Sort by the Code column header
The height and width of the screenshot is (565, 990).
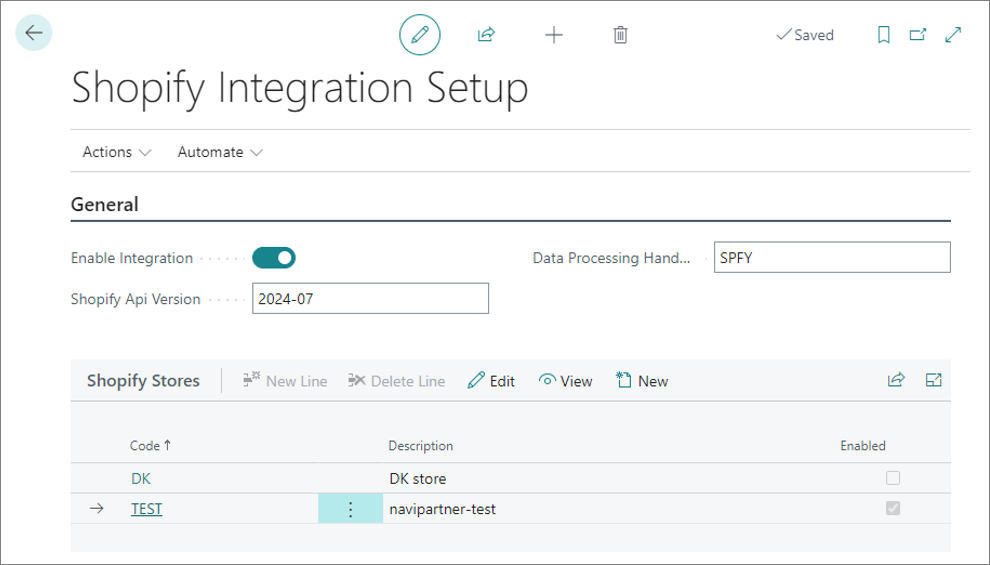(150, 446)
